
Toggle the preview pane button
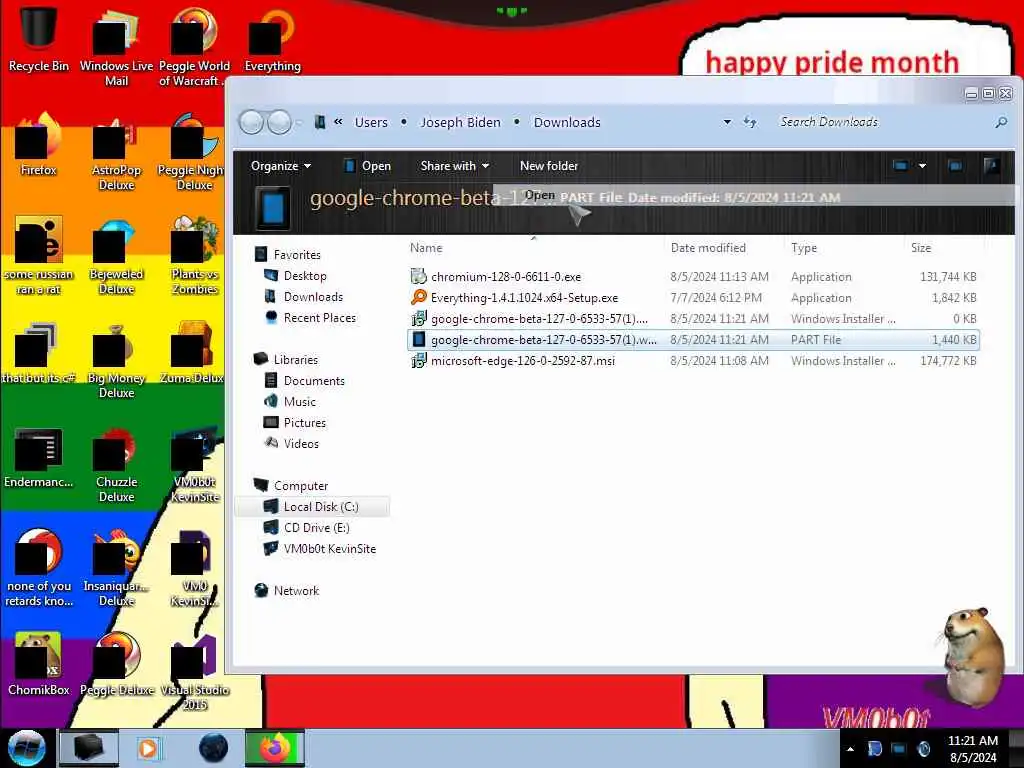(x=955, y=166)
